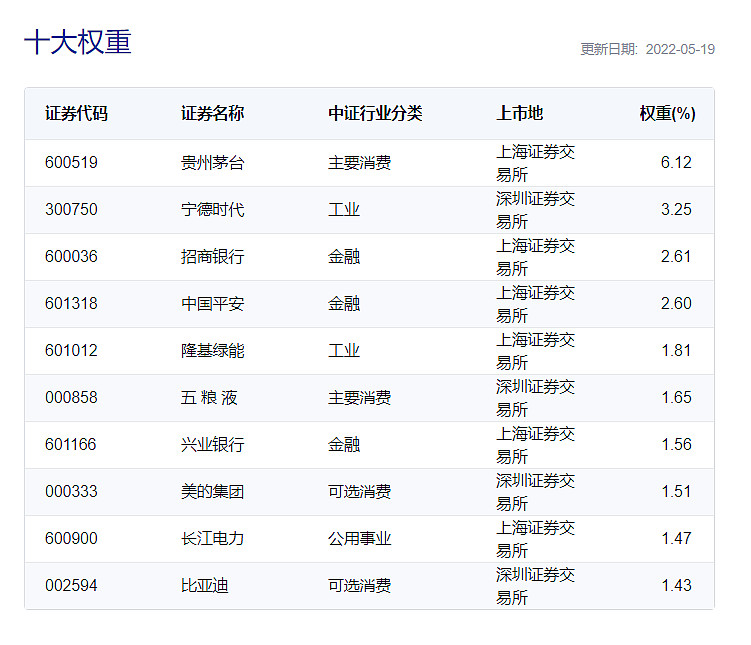Click 深圳证券交易所 in the 000858 row
Image resolution: width=751 pixels, height=645 pixels.
[535, 397]
